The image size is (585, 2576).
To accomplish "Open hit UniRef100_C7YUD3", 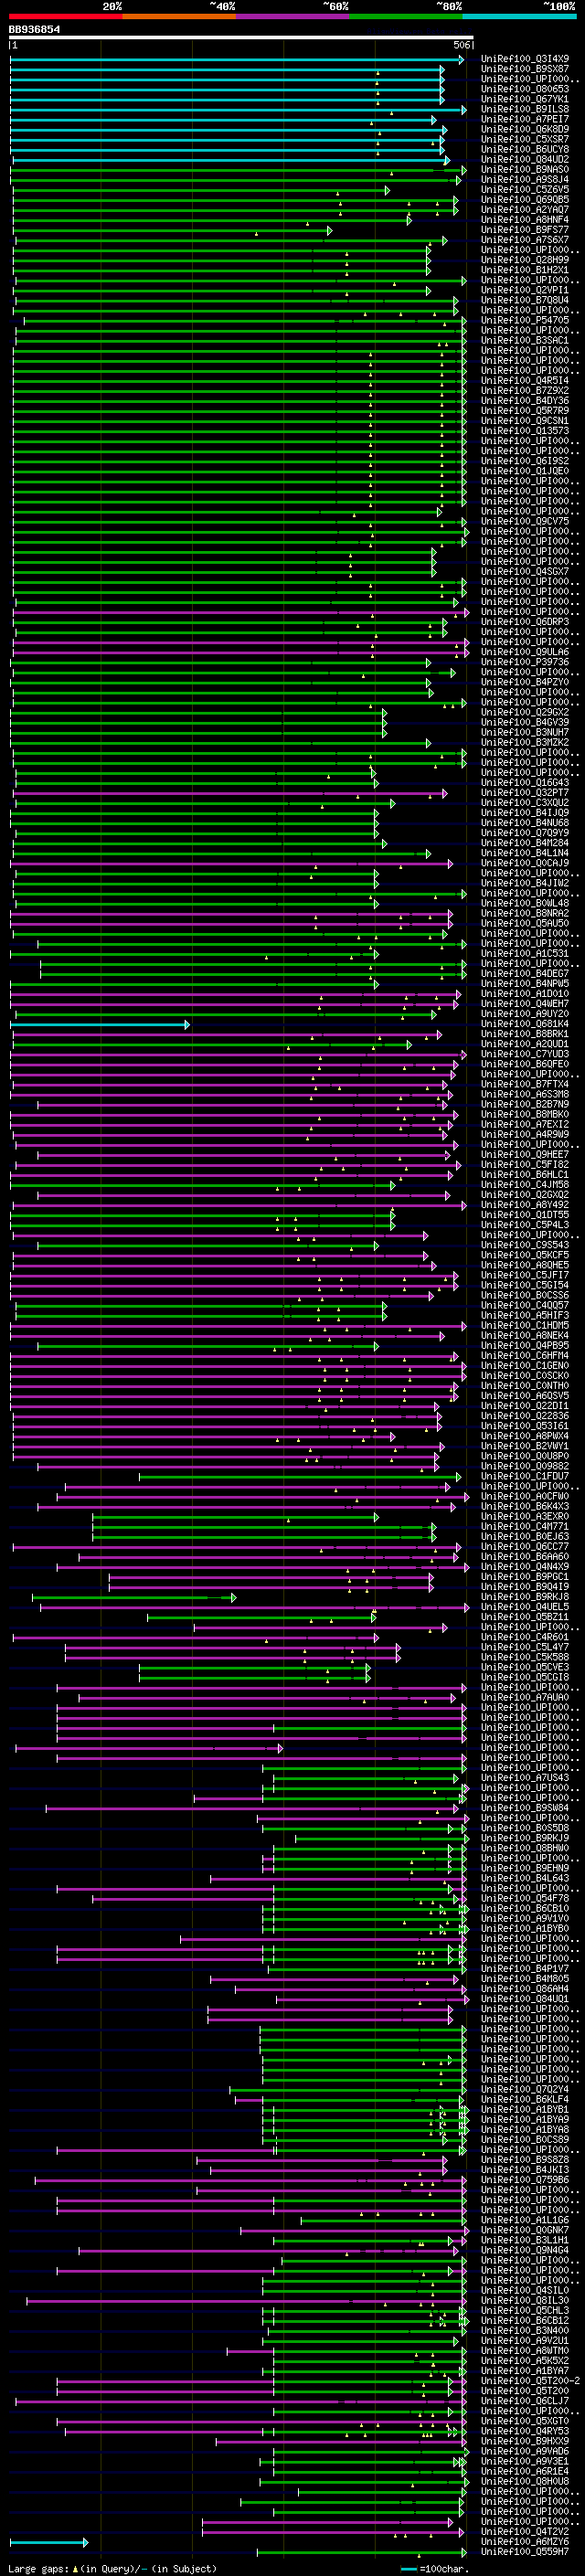I will tap(524, 1054).
